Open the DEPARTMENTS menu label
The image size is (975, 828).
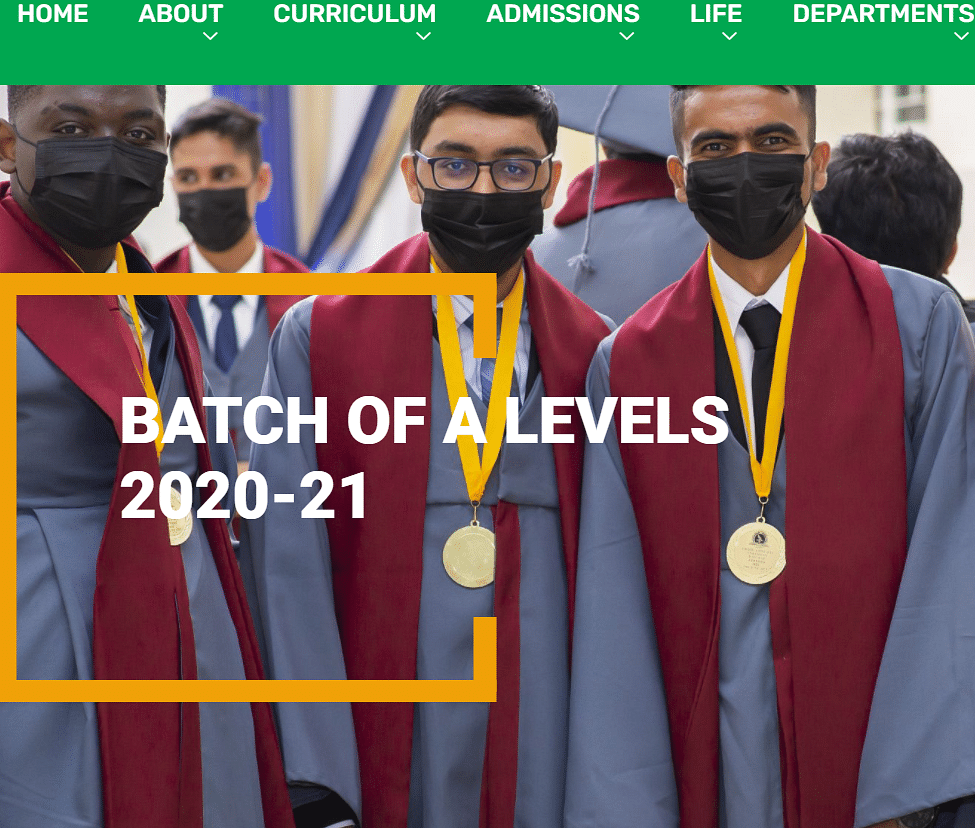click(x=884, y=14)
